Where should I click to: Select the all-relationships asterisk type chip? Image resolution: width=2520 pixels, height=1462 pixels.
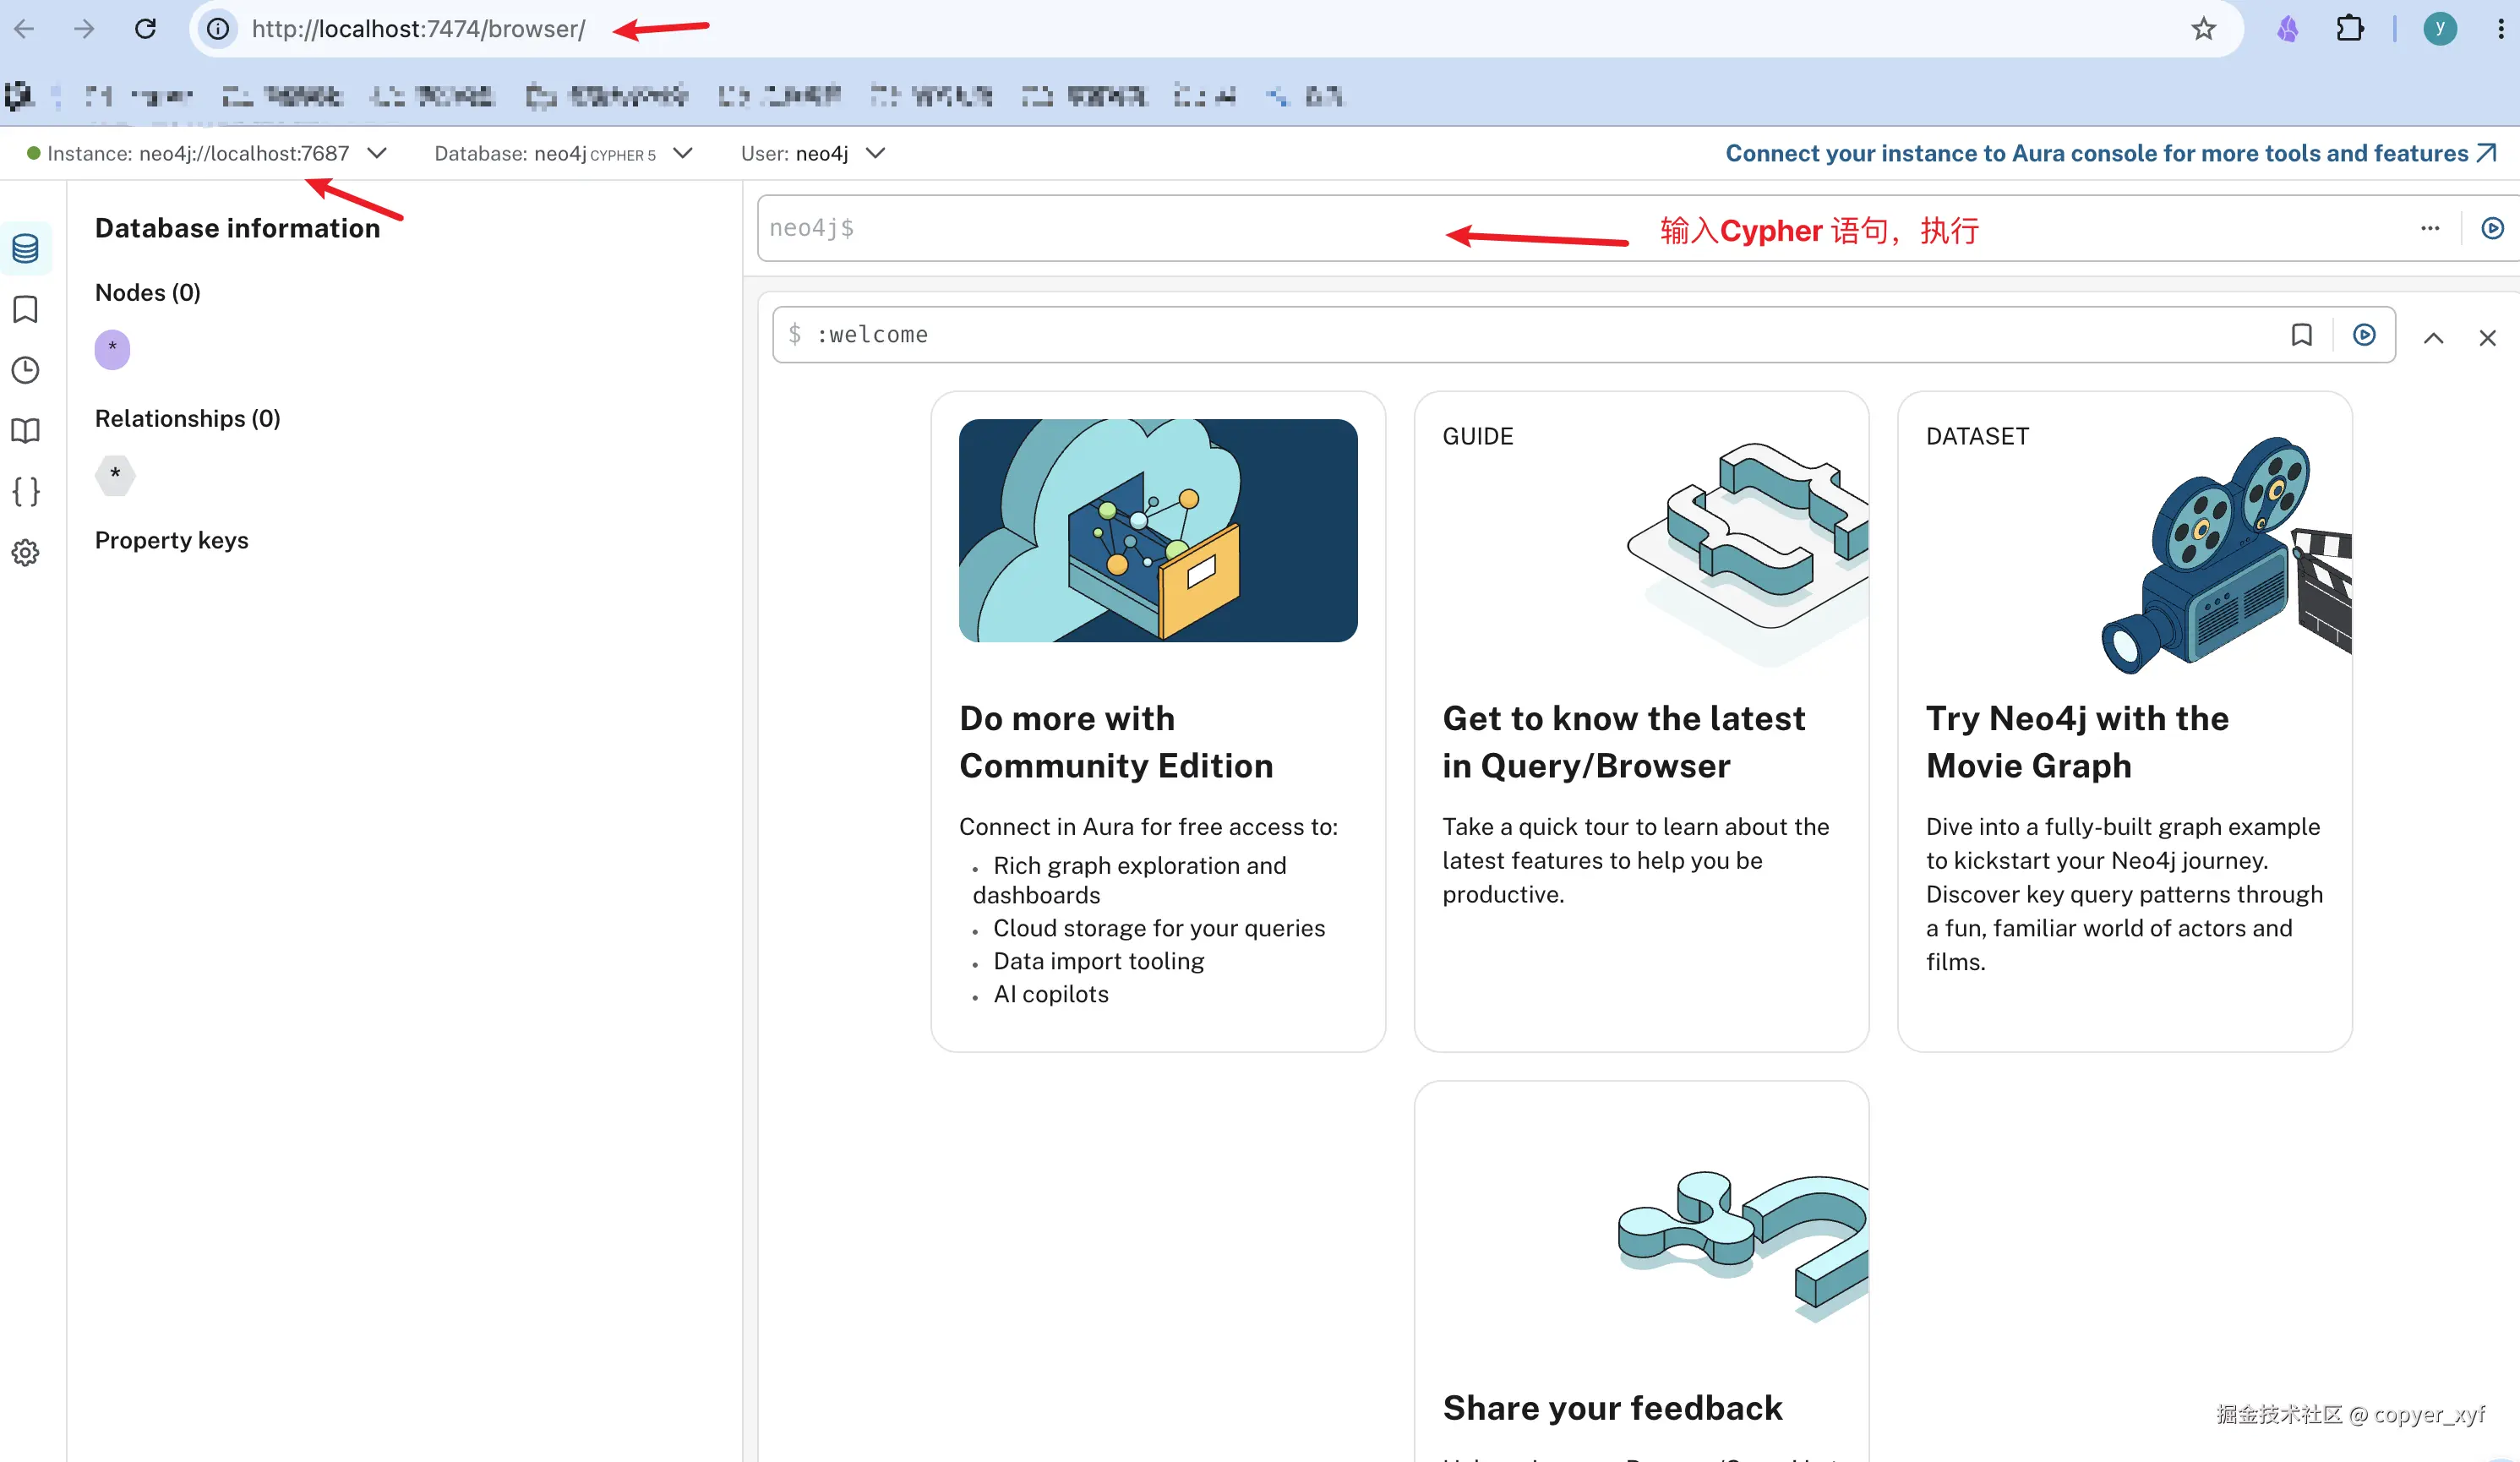pos(115,474)
